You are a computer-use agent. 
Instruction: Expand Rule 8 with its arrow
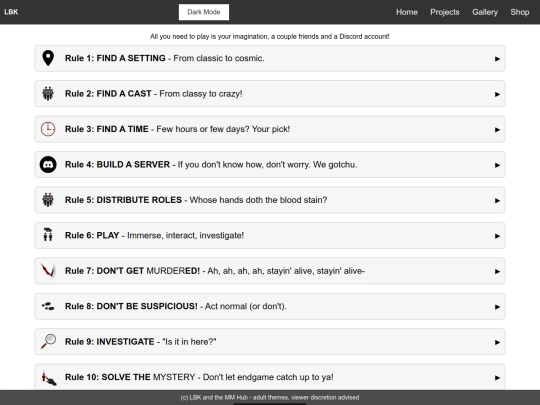(x=497, y=307)
